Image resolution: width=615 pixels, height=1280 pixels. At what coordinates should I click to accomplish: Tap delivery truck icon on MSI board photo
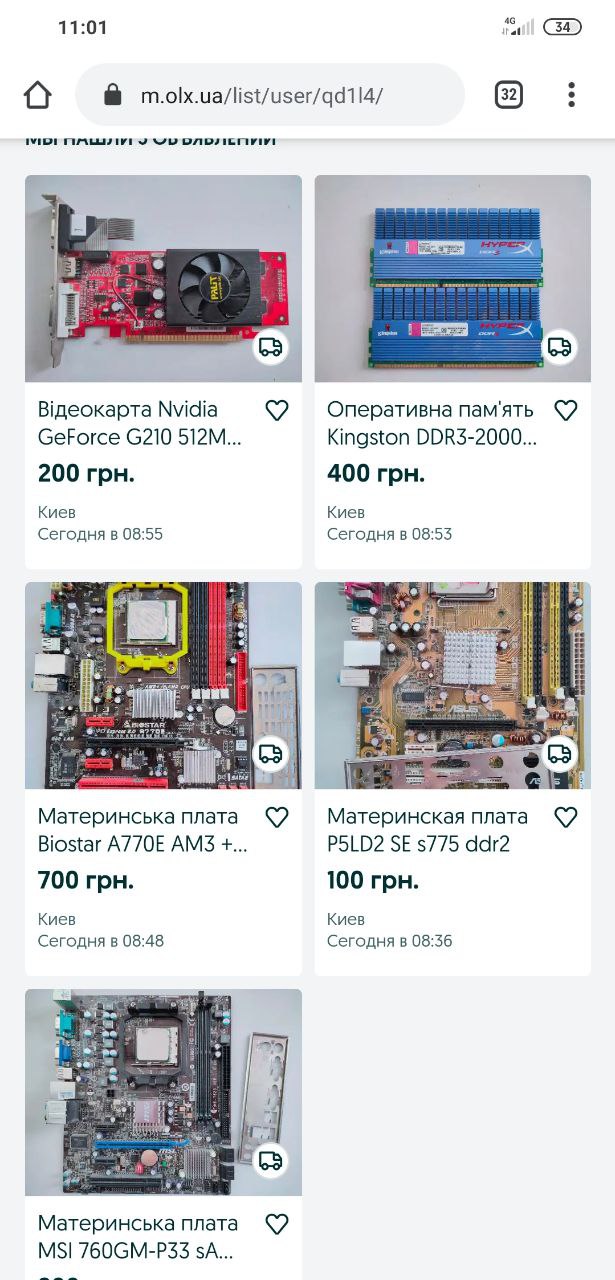pyautogui.click(x=270, y=1161)
